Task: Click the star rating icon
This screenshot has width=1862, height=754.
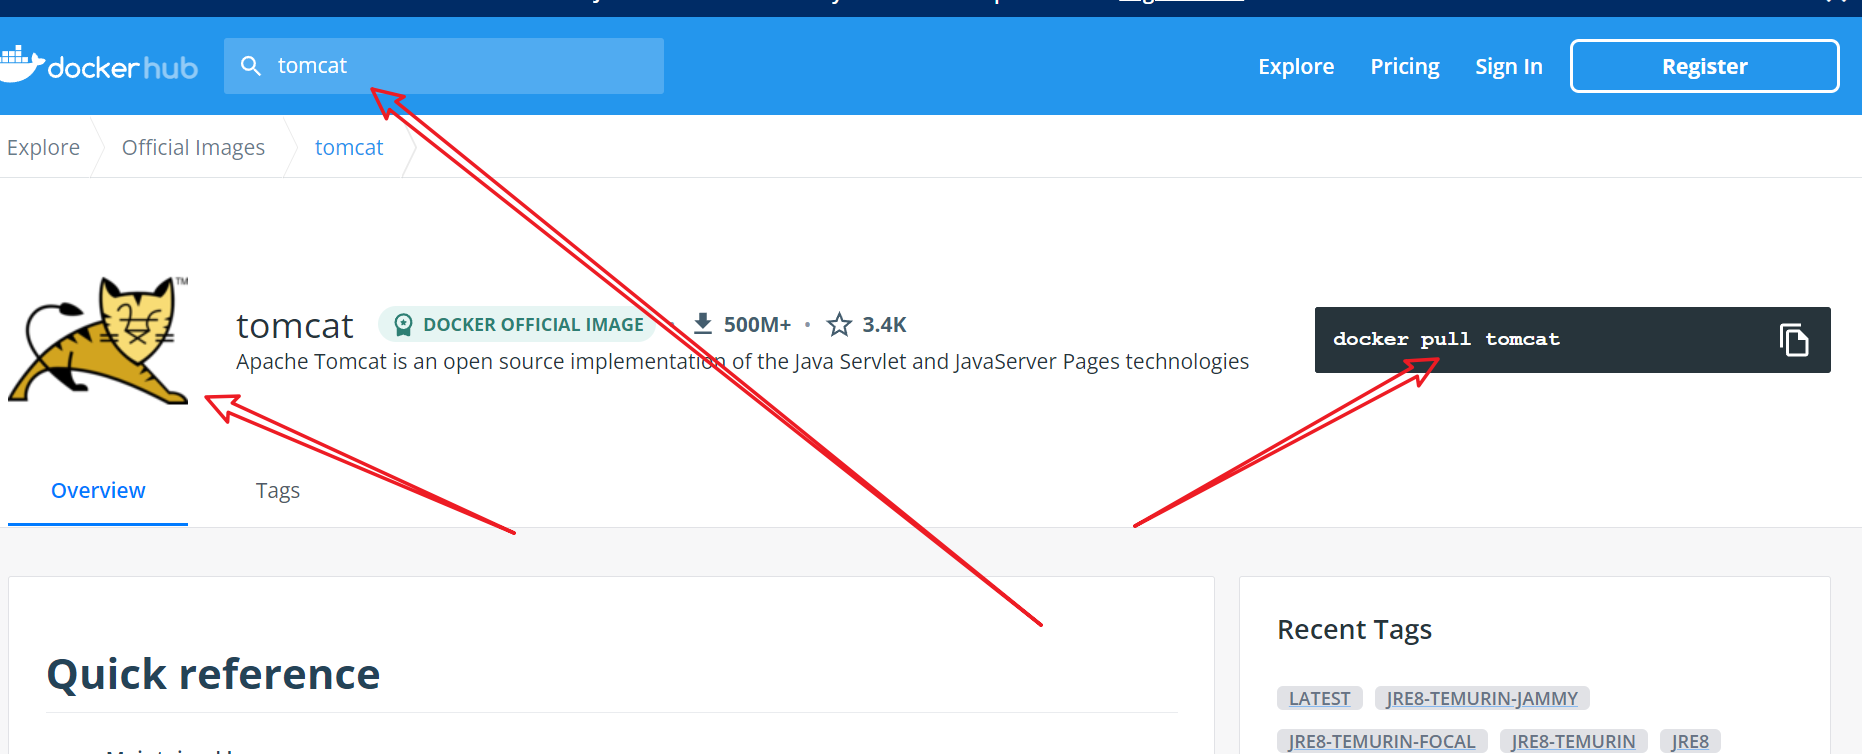Action: pos(839,324)
